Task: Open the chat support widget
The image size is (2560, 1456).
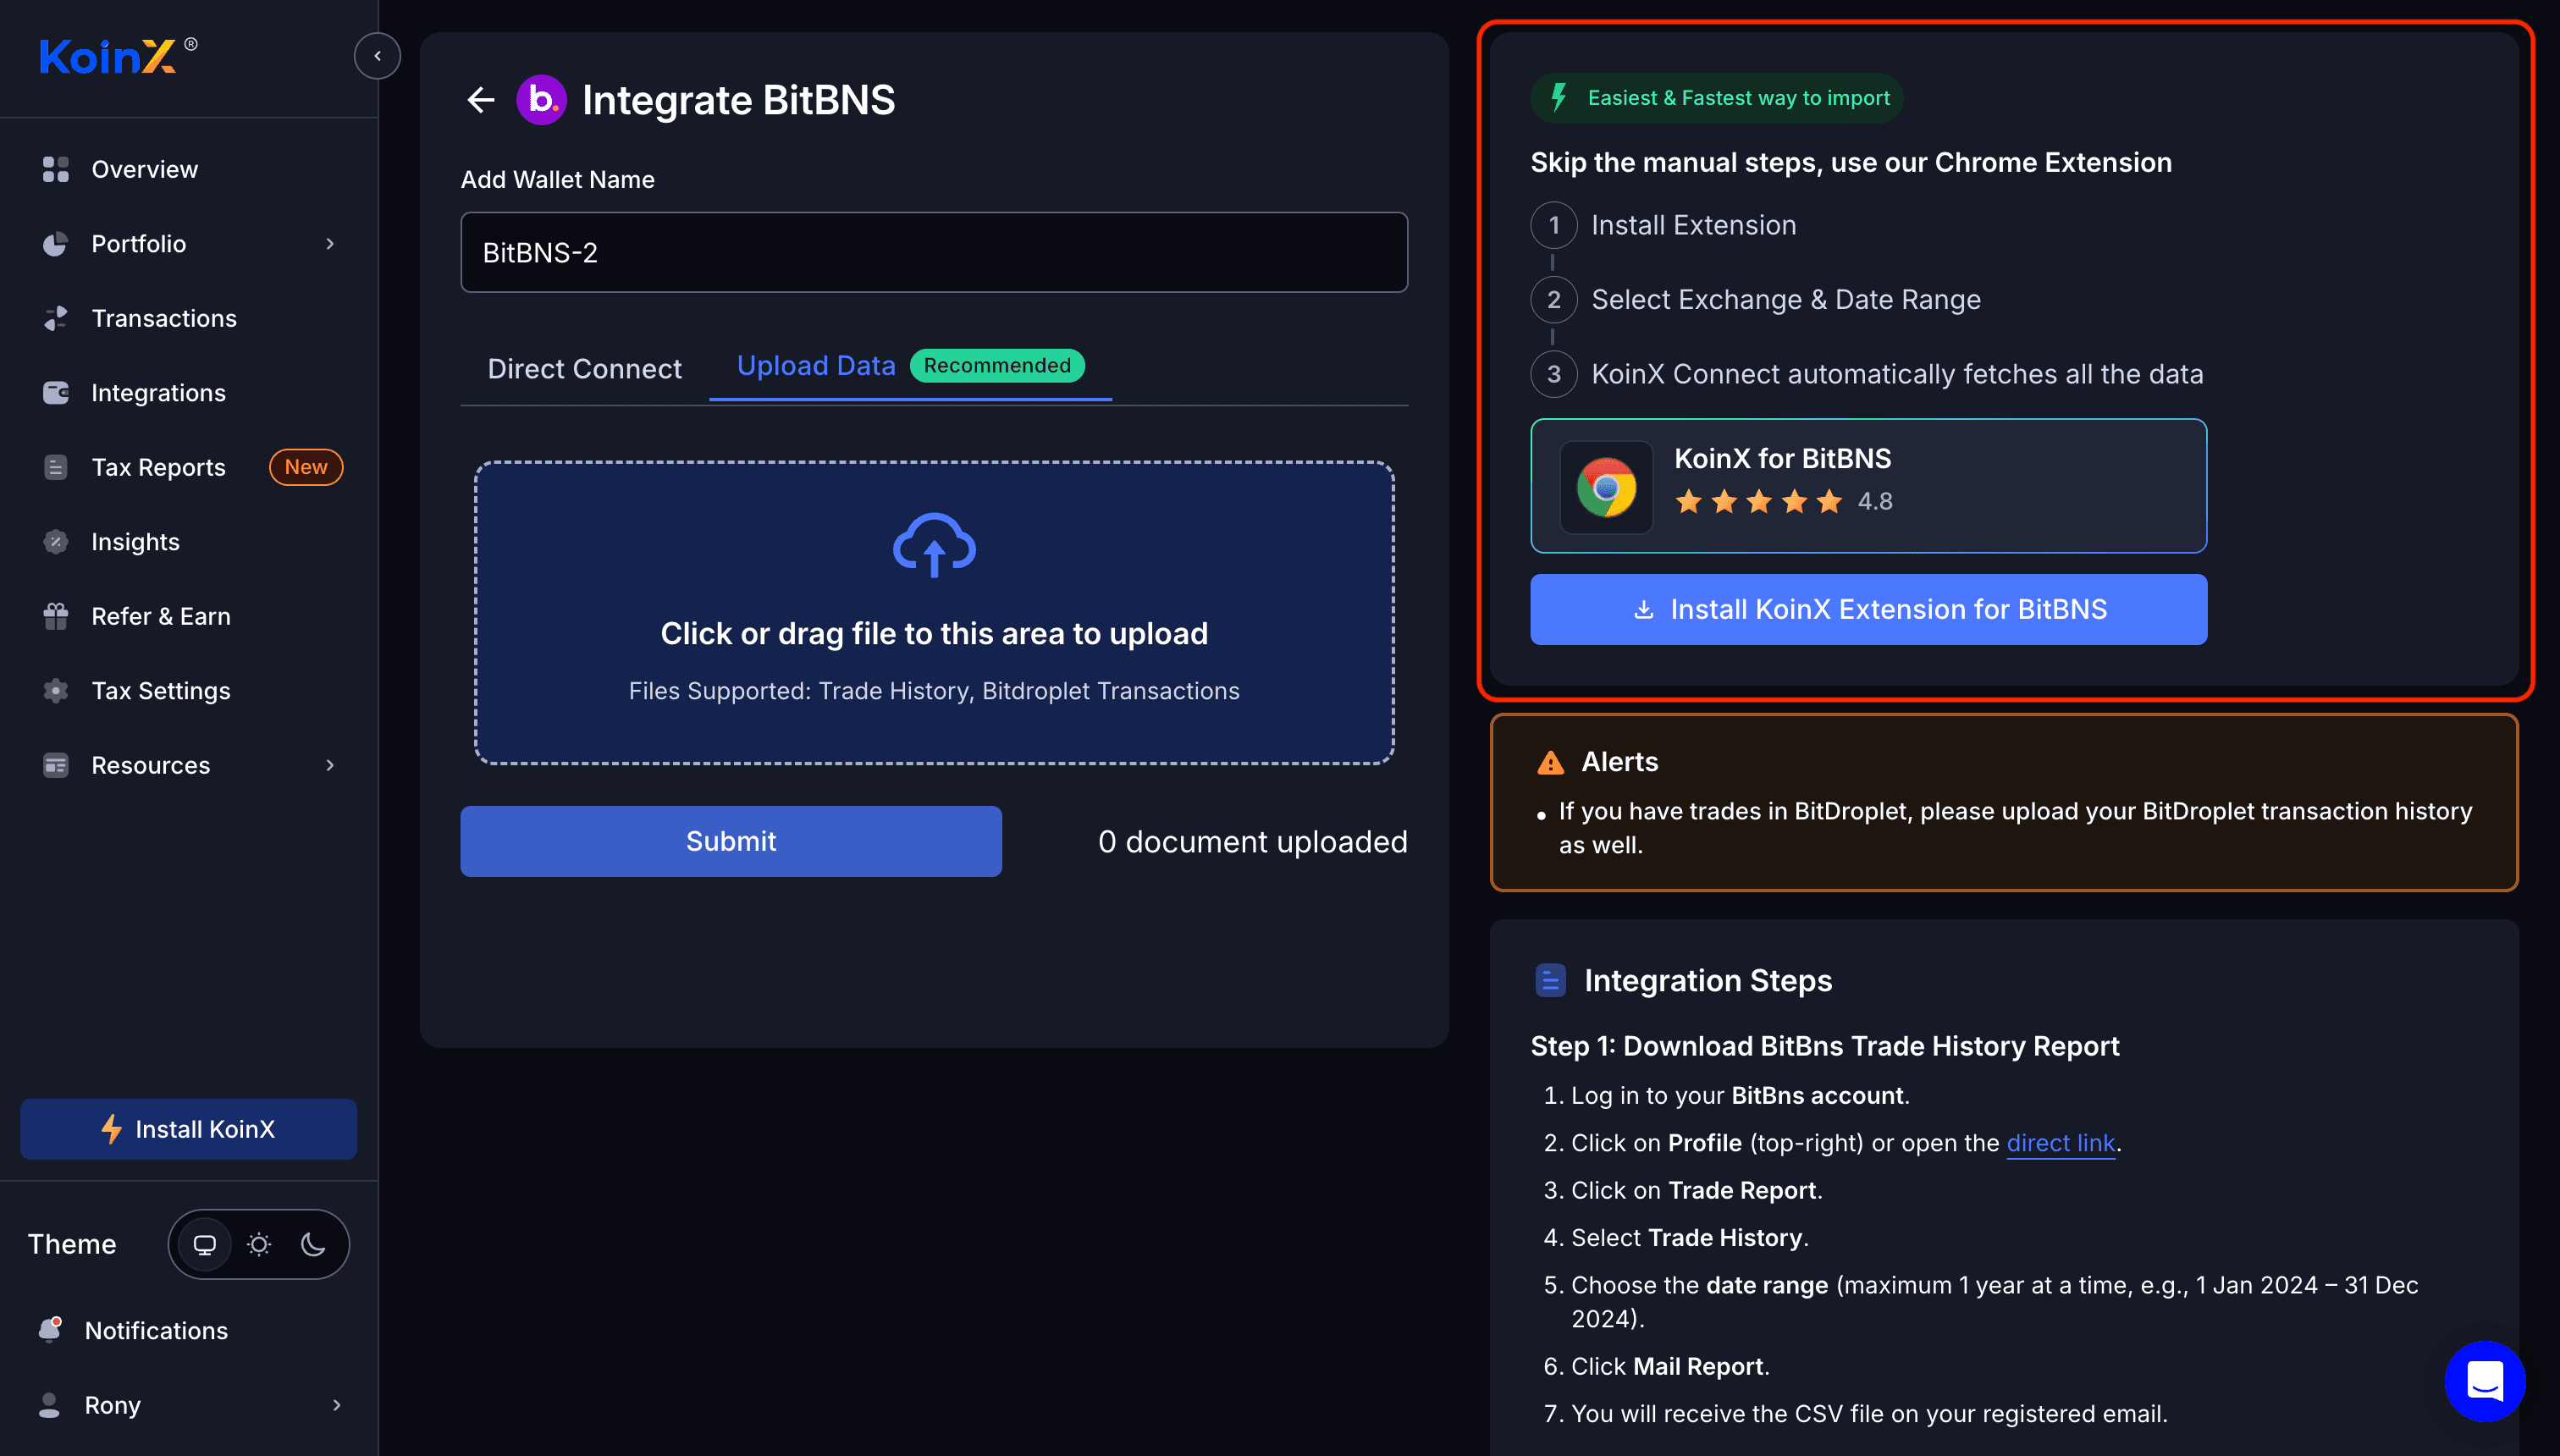Action: coord(2484,1381)
